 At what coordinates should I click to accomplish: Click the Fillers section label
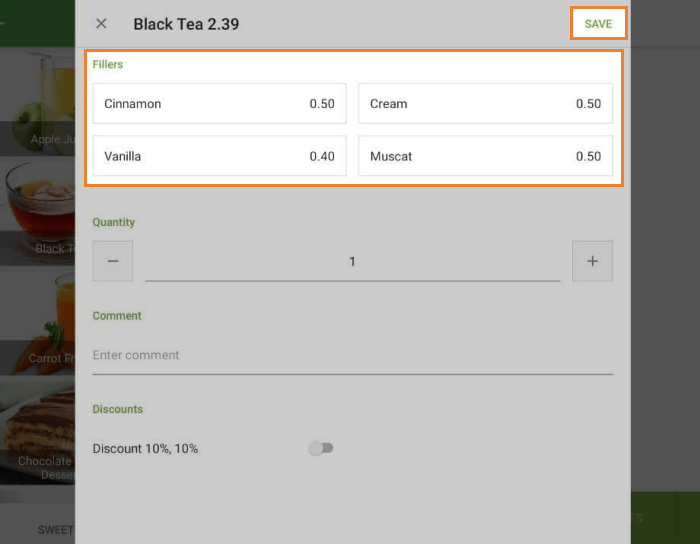108,64
